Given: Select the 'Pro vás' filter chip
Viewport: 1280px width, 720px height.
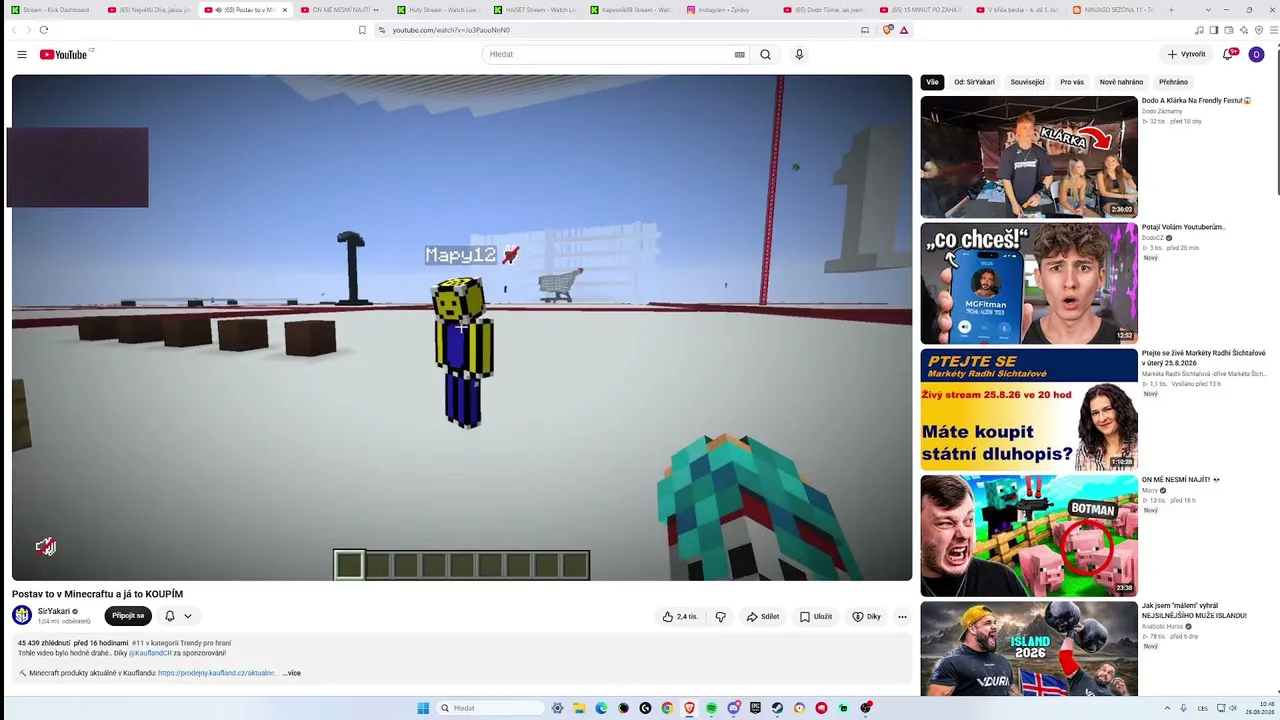Looking at the screenshot, I should [x=1072, y=82].
